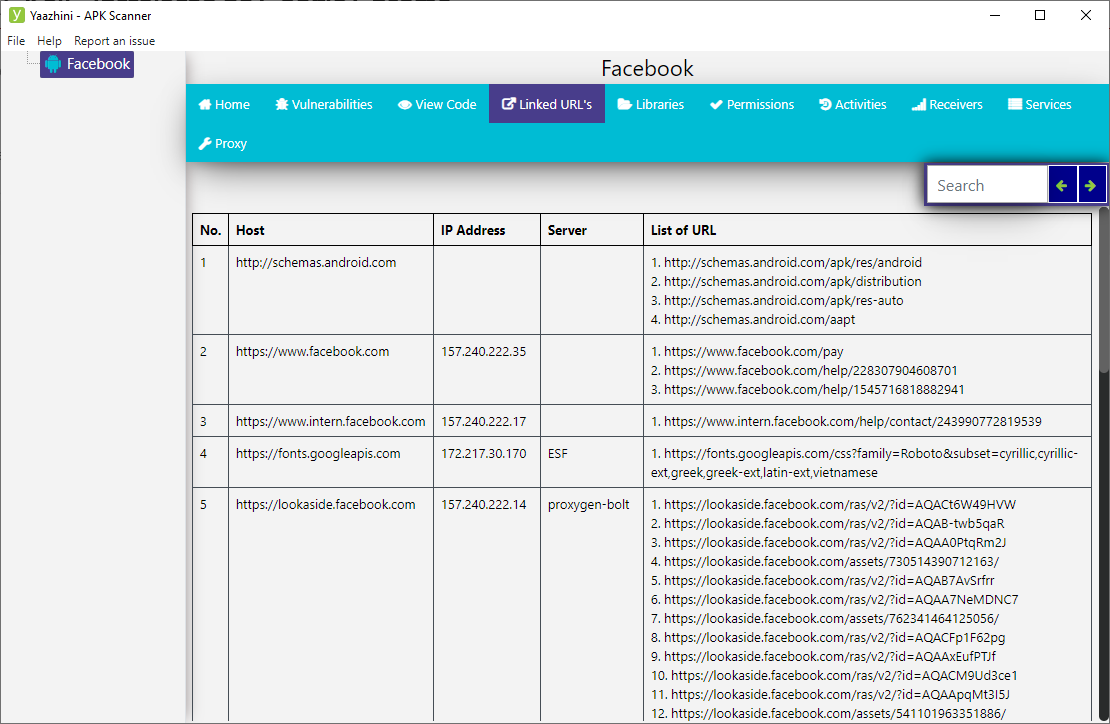Image resolution: width=1110 pixels, height=724 pixels.
Task: Open the Services tab
Action: (1040, 104)
